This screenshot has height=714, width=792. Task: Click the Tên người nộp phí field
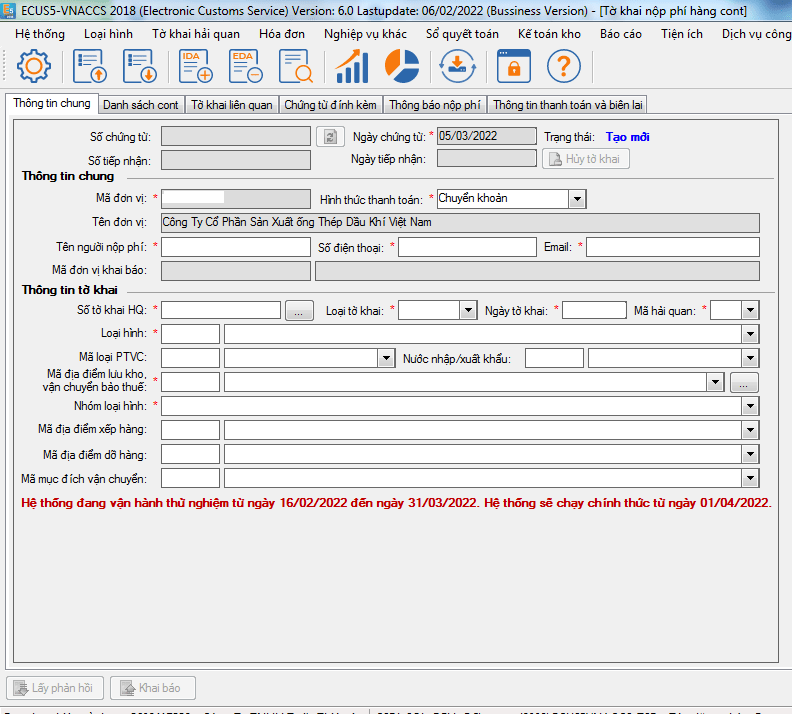(236, 247)
